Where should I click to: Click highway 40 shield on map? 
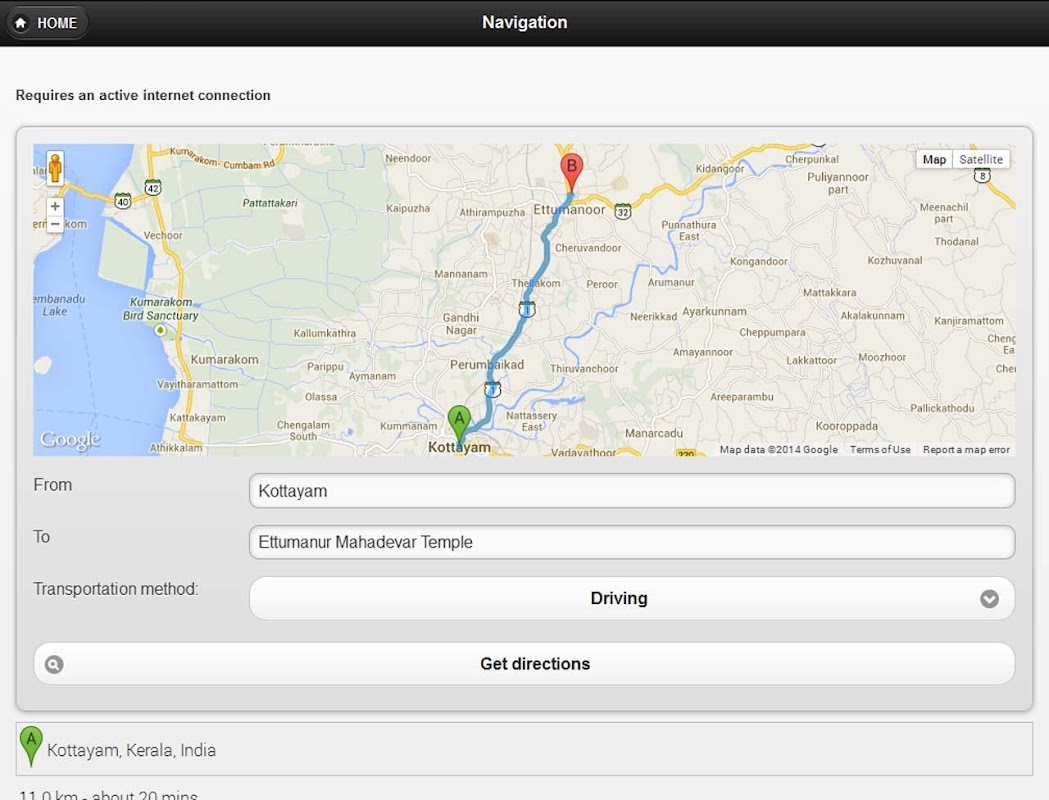click(122, 201)
